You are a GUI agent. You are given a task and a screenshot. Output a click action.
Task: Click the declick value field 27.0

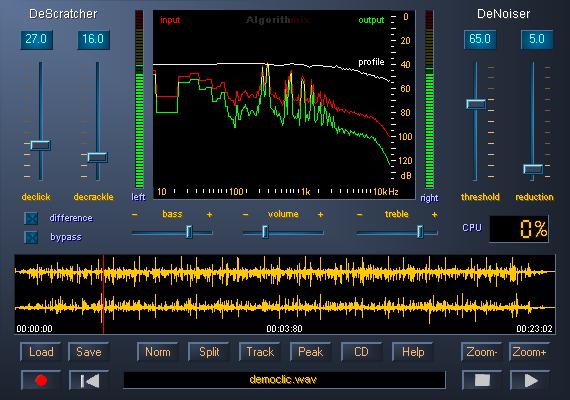coord(36,39)
